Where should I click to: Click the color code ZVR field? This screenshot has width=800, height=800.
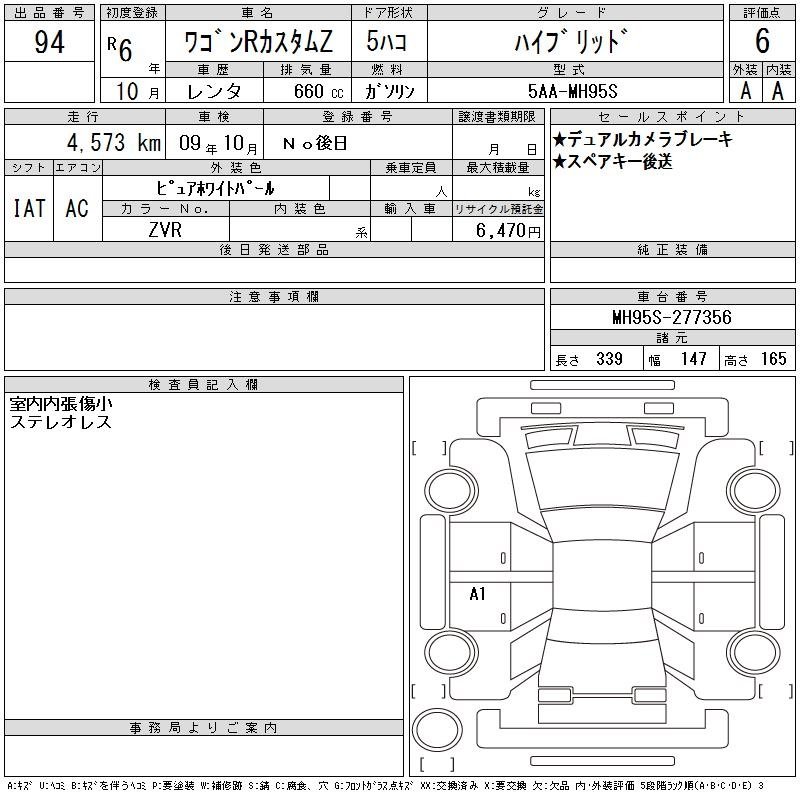pyautogui.click(x=165, y=230)
